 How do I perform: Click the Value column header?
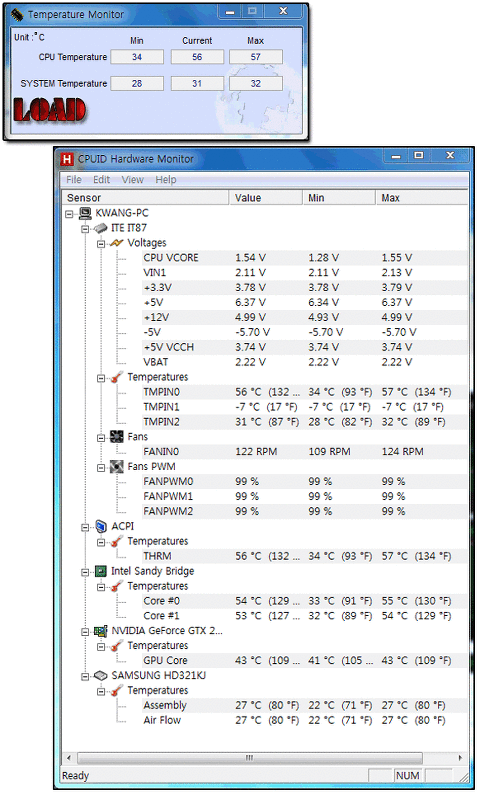click(x=266, y=198)
